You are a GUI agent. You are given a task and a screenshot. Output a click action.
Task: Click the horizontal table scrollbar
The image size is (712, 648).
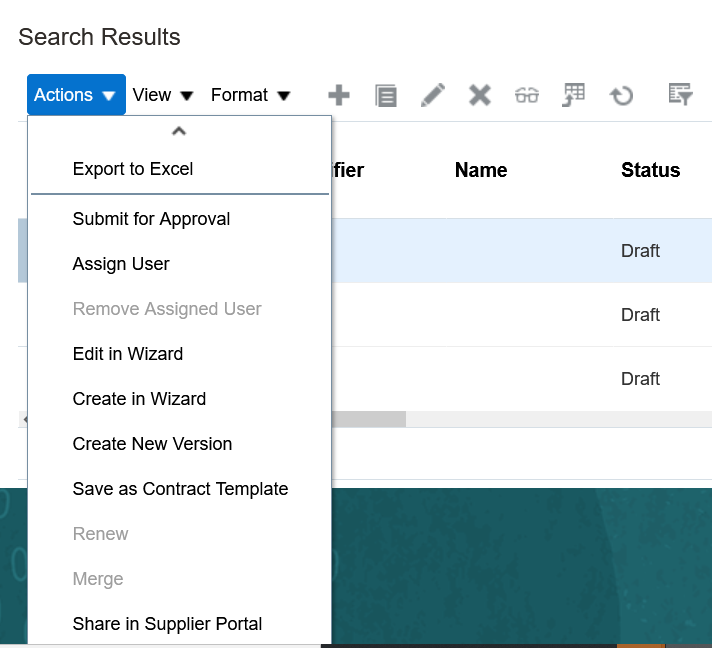370,419
